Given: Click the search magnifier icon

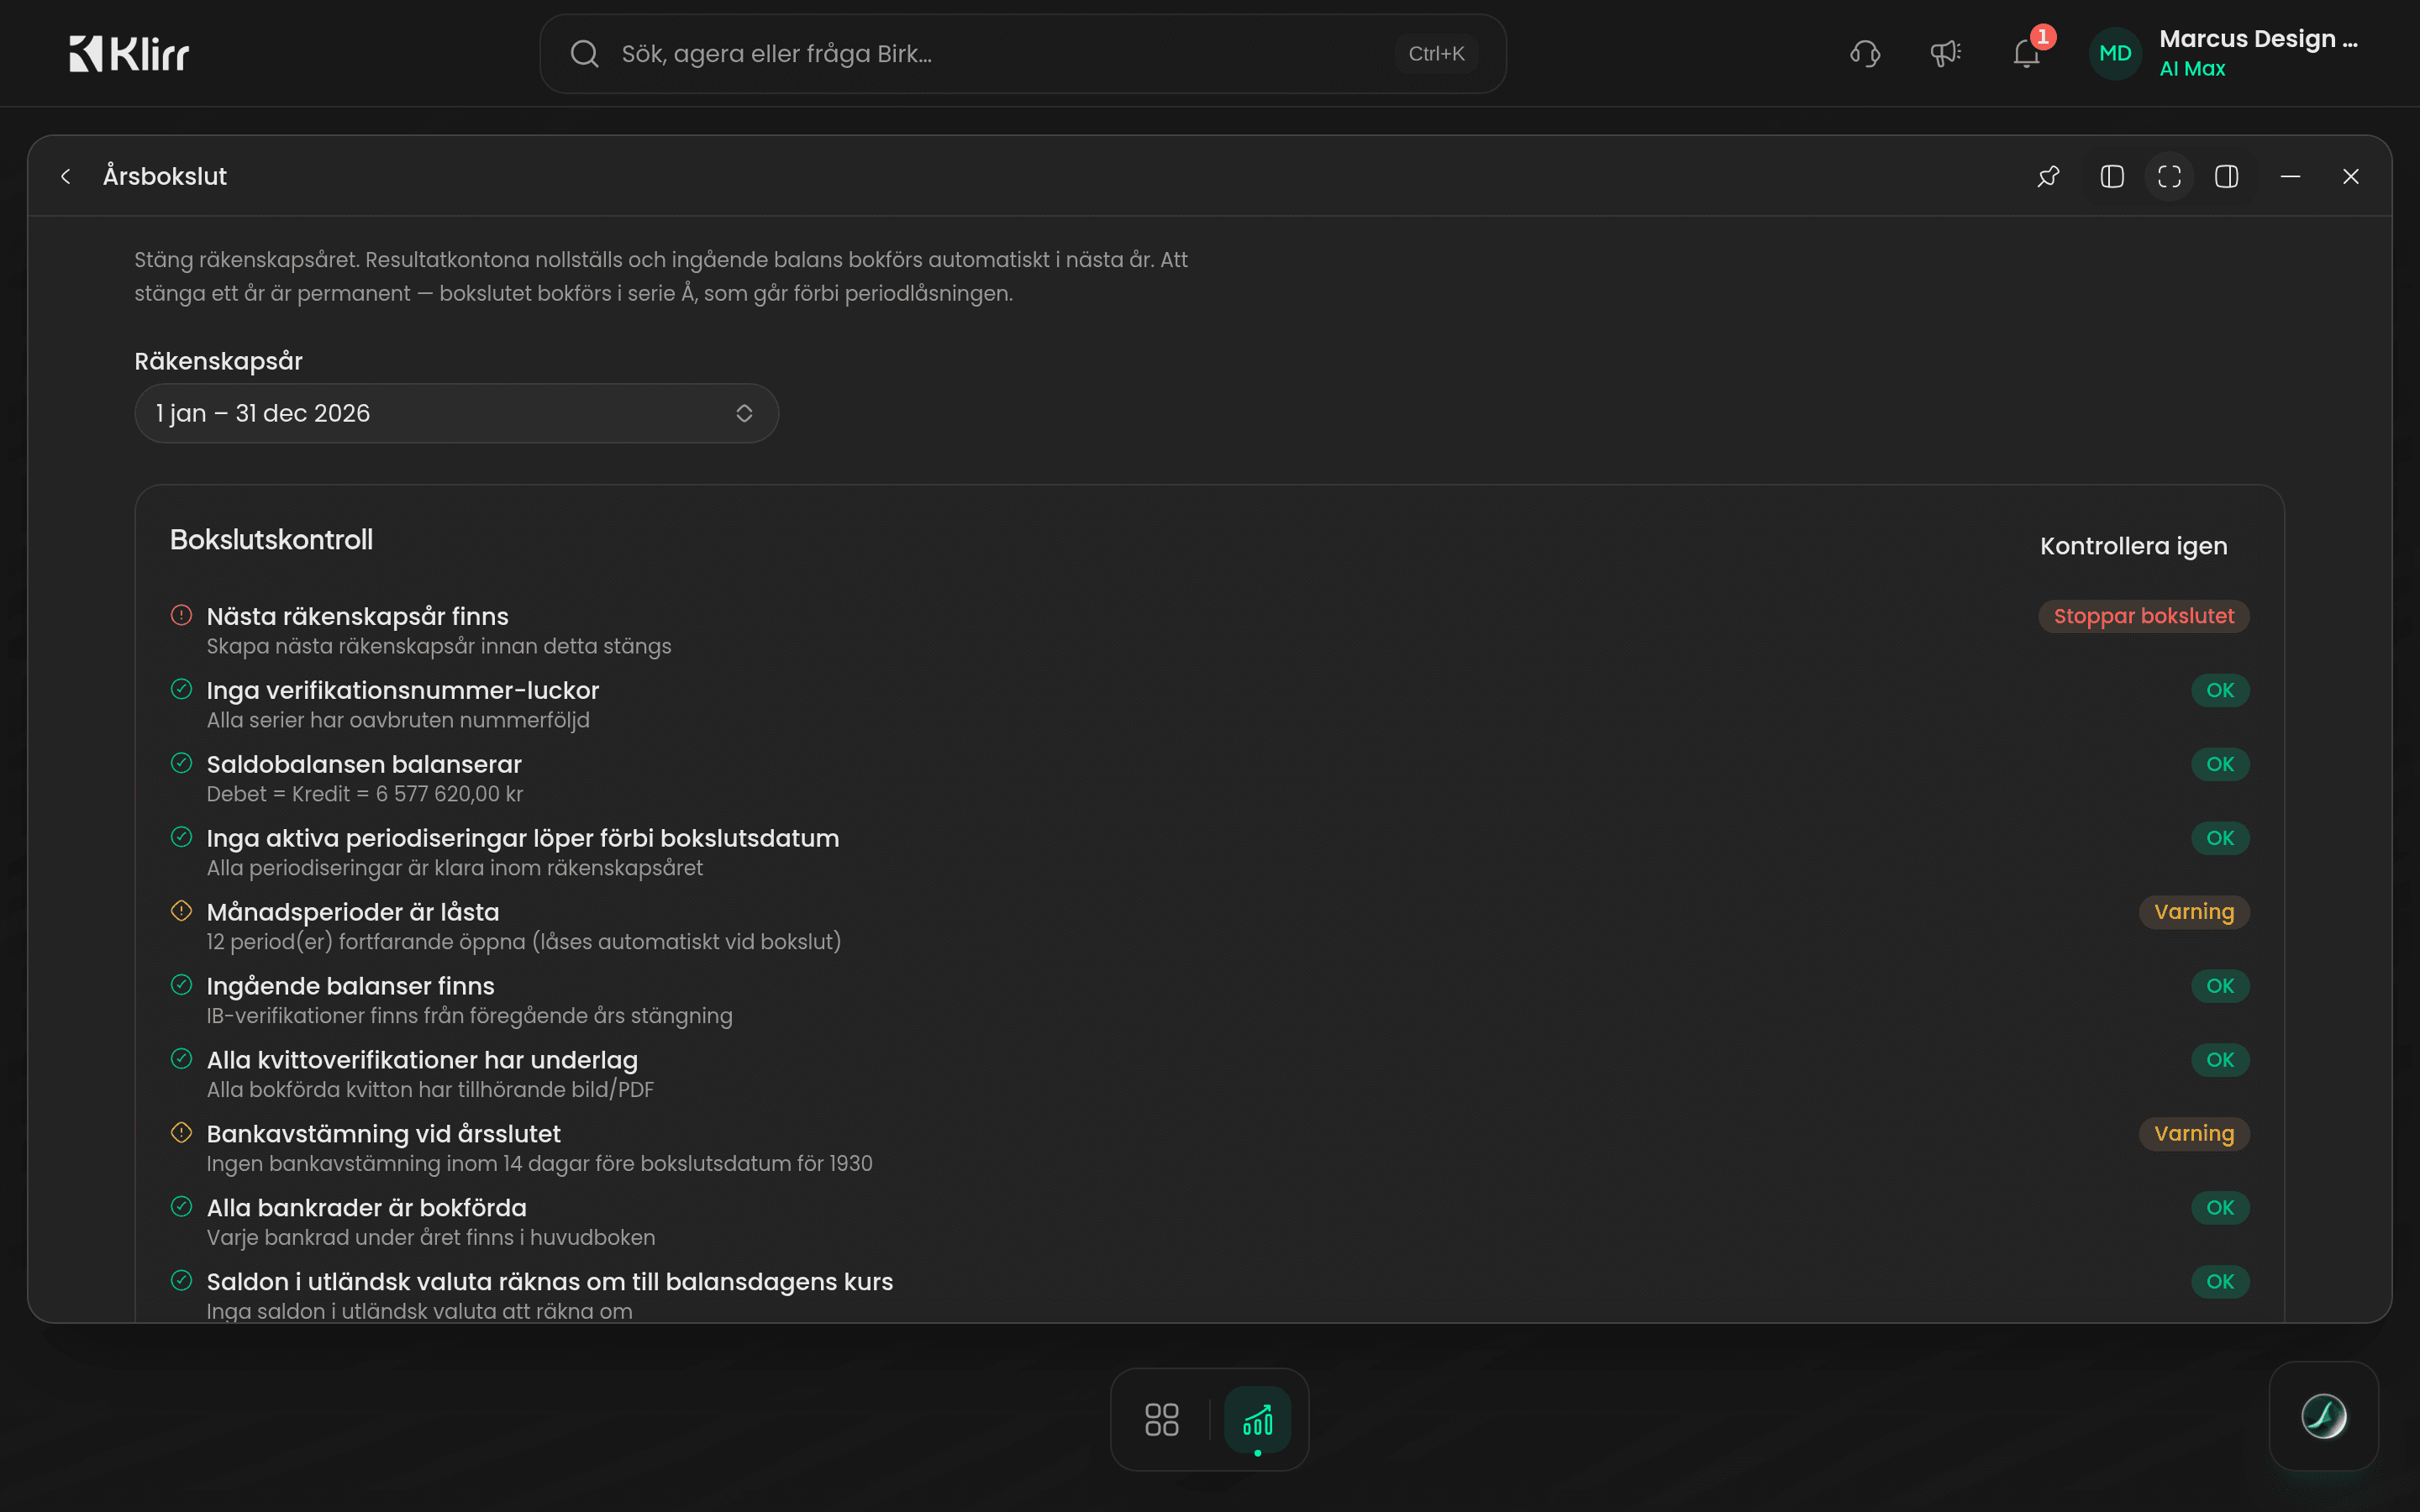Looking at the screenshot, I should point(585,53).
